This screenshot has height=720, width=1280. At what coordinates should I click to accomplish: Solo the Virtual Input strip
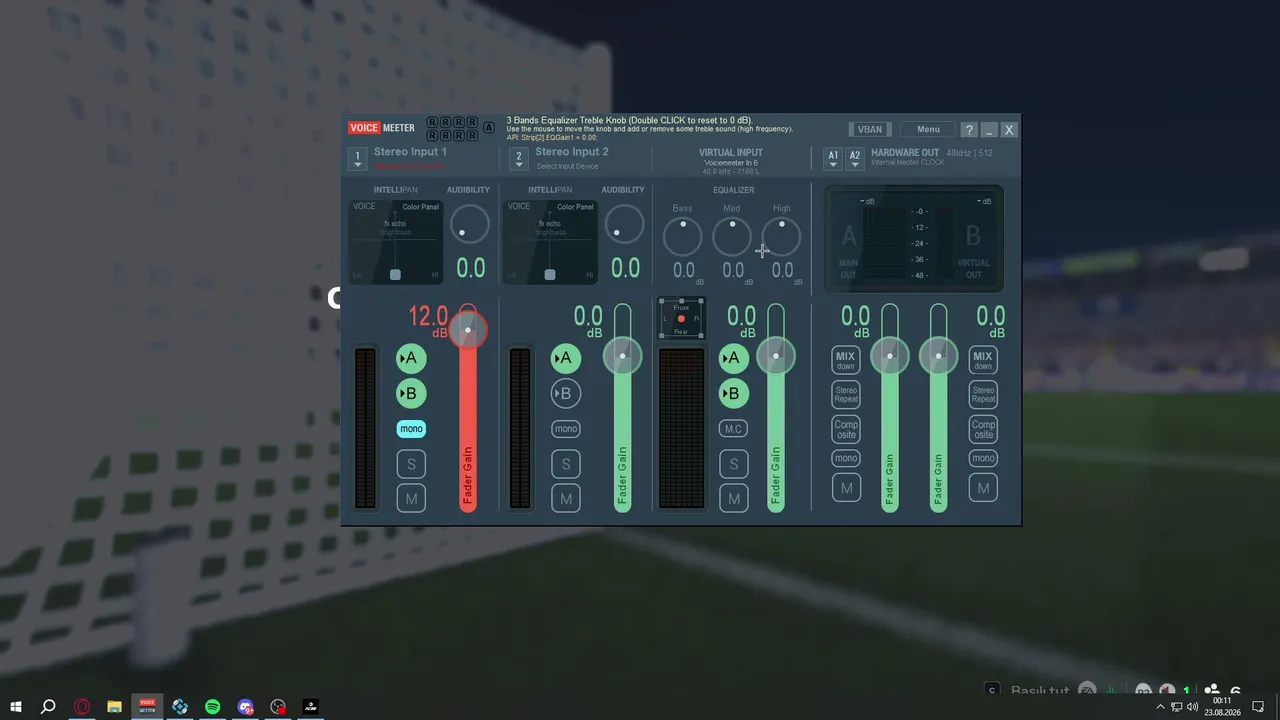click(734, 464)
